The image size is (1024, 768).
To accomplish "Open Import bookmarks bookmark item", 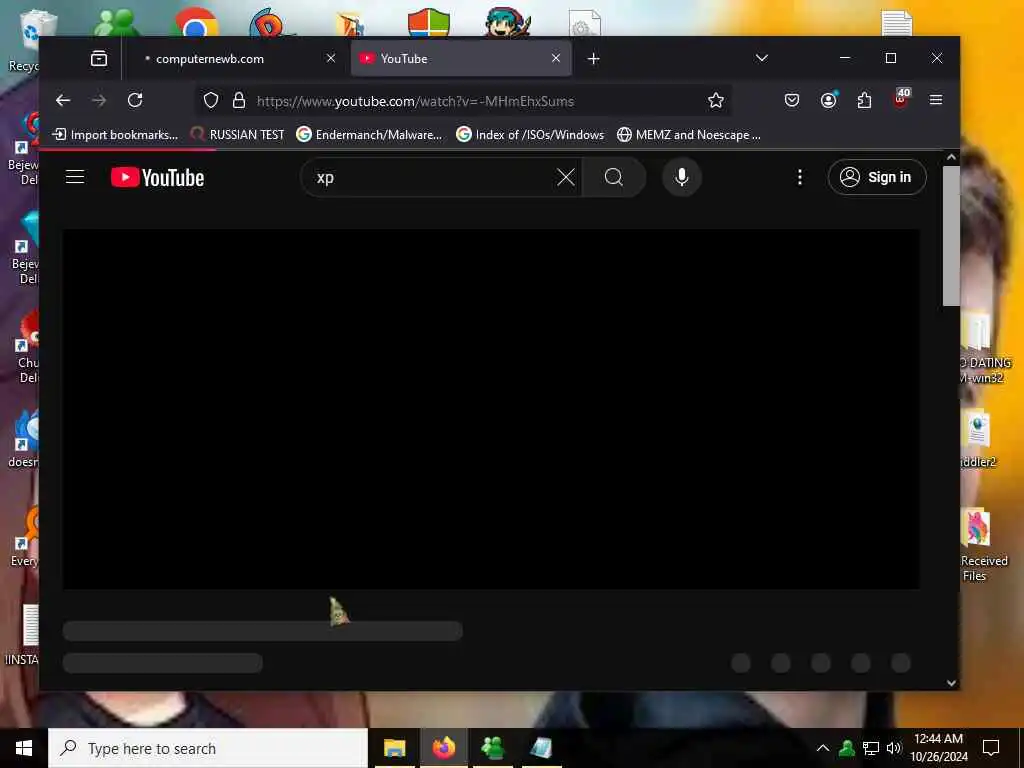I will pyautogui.click(x=115, y=135).
